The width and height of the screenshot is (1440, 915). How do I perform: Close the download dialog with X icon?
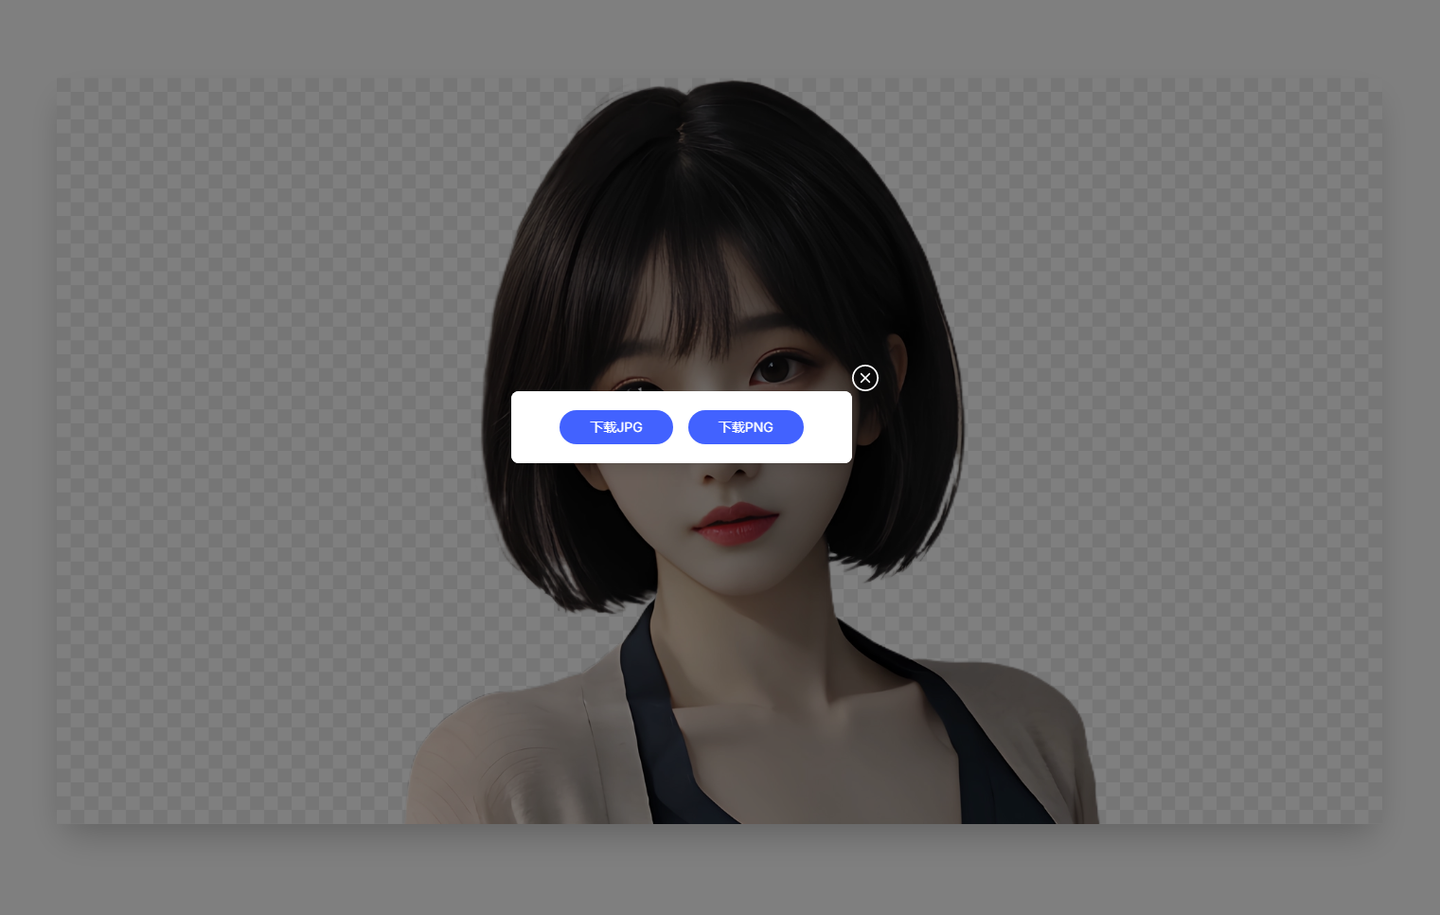865,378
